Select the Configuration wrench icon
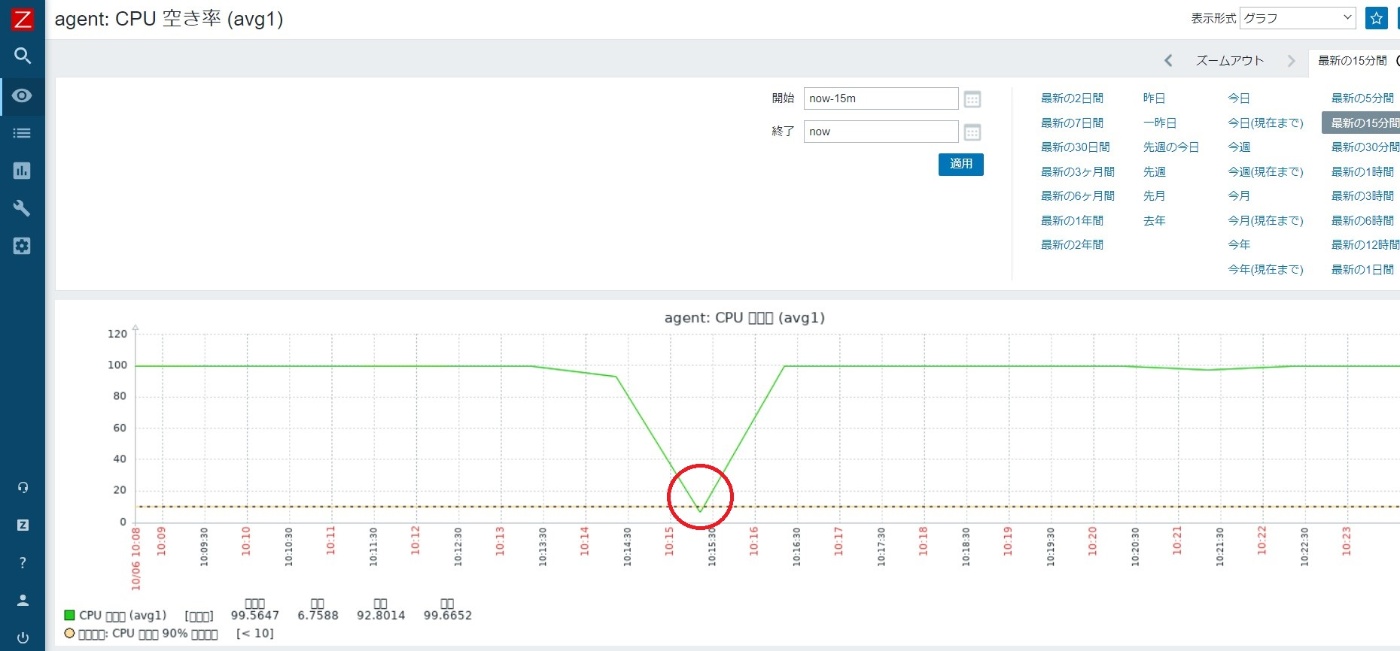Screen dimensions: 1400x651 pyautogui.click(x=22, y=208)
